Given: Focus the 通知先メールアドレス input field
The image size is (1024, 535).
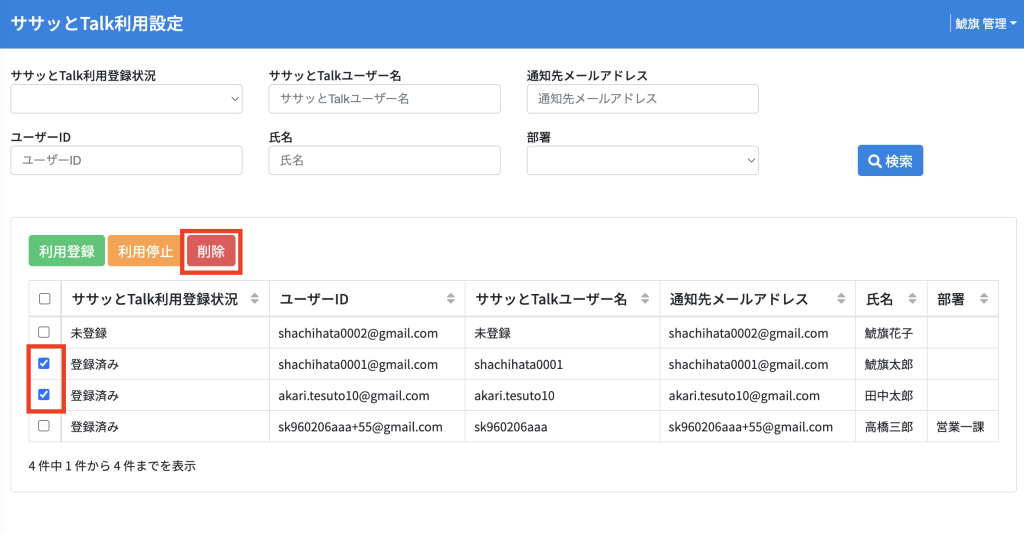Looking at the screenshot, I should point(643,99).
